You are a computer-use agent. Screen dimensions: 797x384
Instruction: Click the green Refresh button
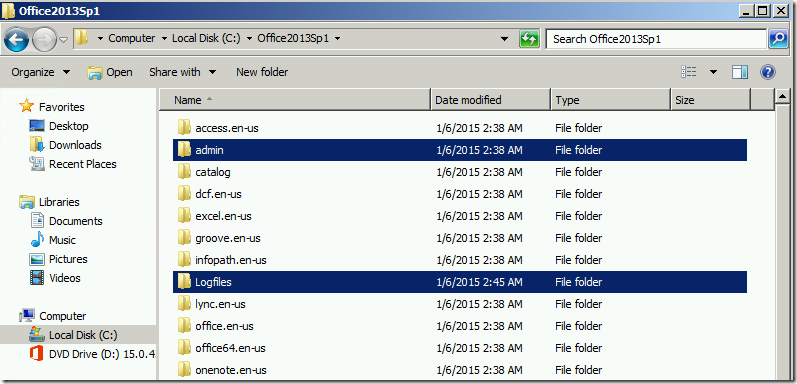click(529, 39)
